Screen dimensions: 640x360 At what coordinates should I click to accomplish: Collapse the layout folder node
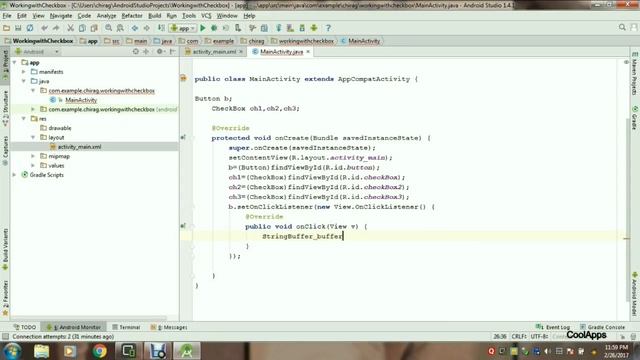click(x=33, y=138)
